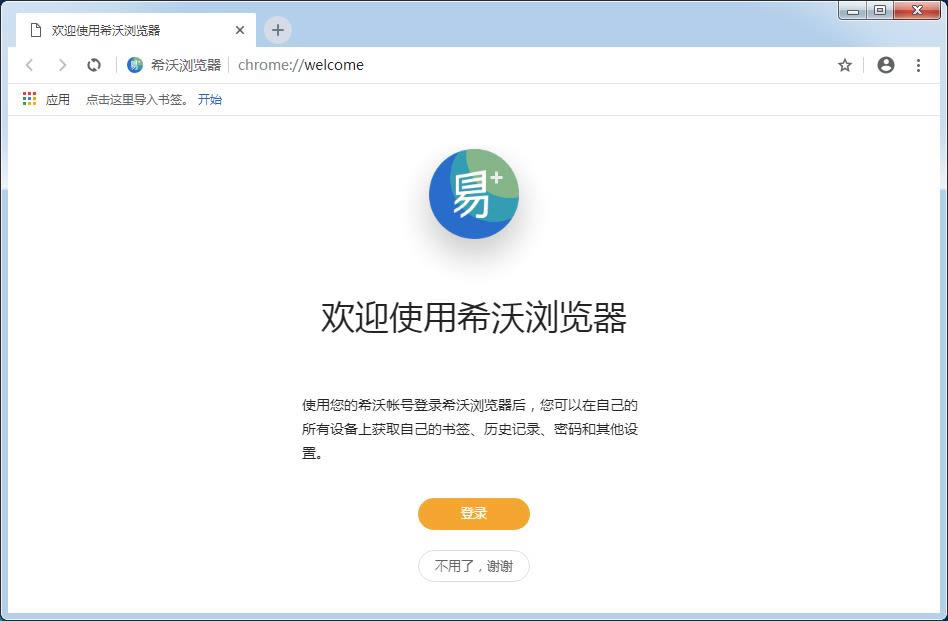This screenshot has height=621, width=948.
Task: Minimize the browser window
Action: [853, 11]
